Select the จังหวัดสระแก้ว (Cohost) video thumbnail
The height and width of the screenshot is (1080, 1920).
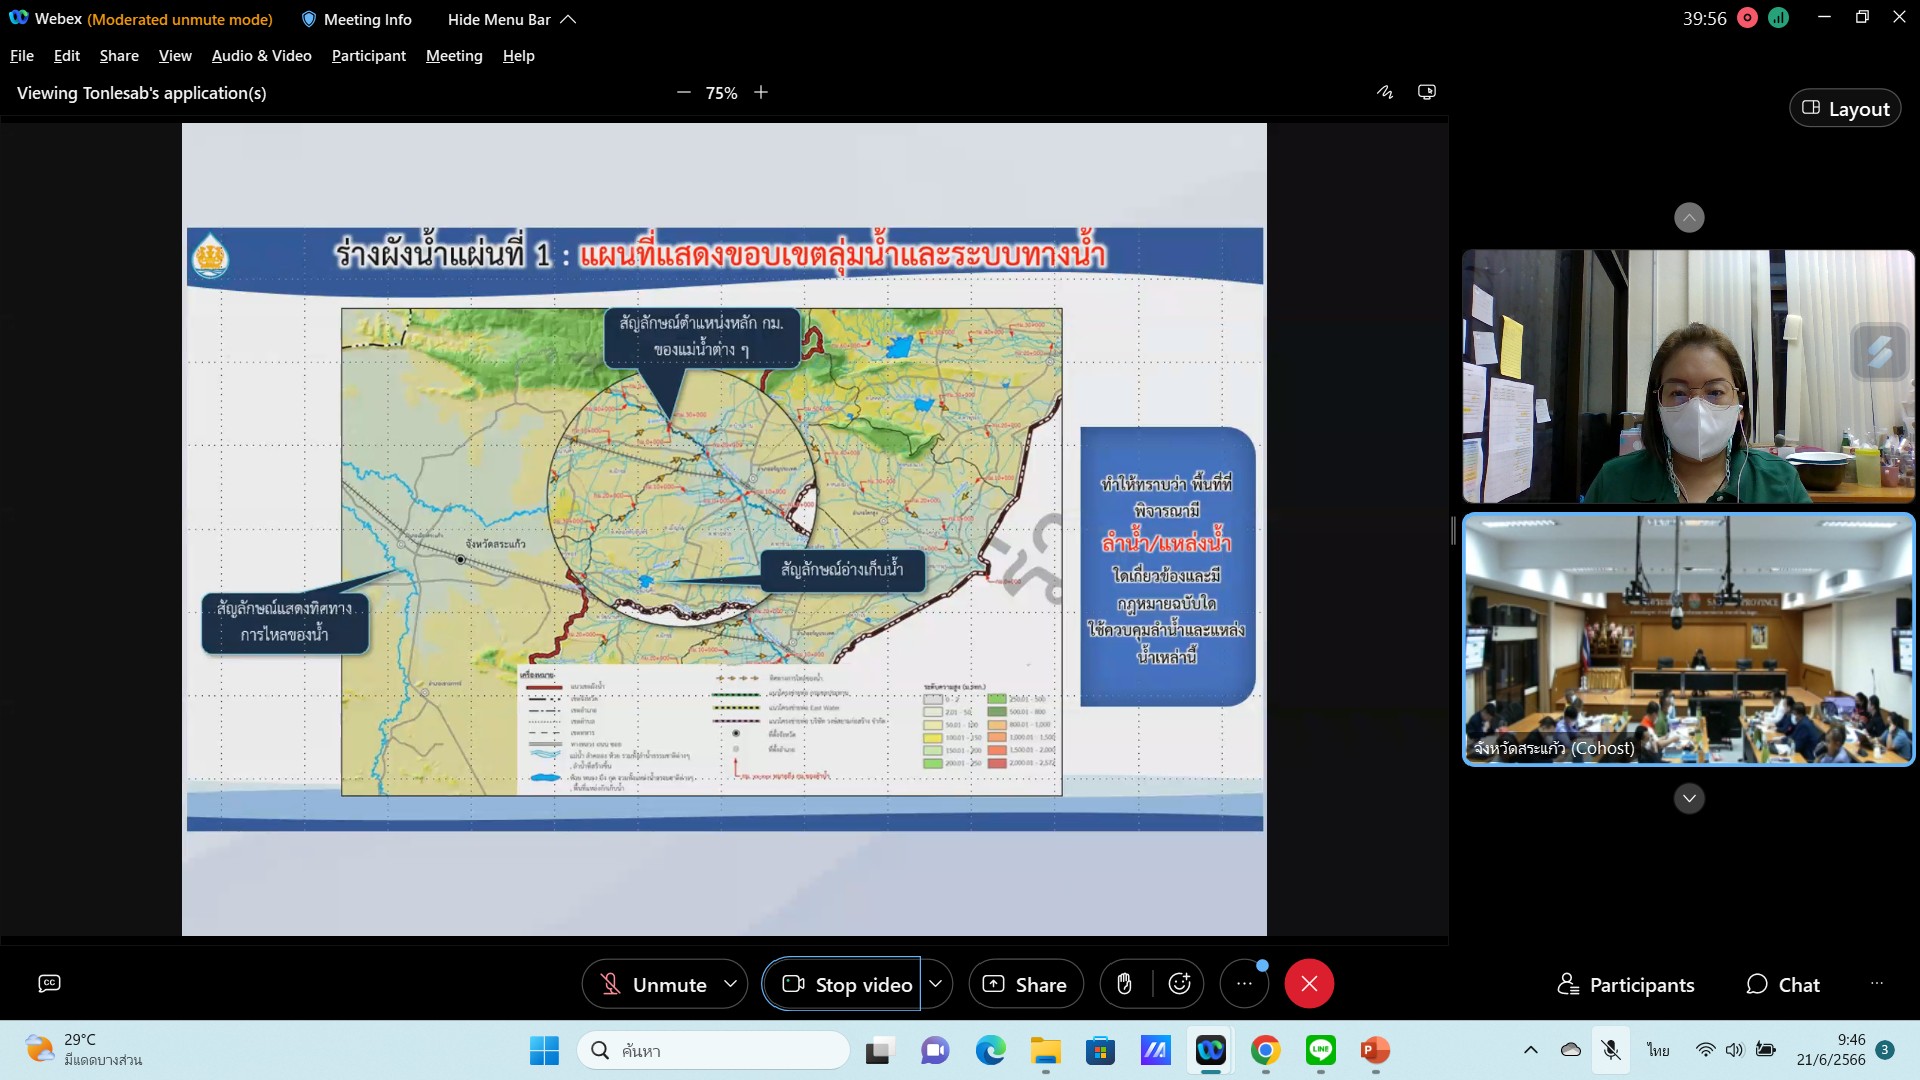(1688, 640)
